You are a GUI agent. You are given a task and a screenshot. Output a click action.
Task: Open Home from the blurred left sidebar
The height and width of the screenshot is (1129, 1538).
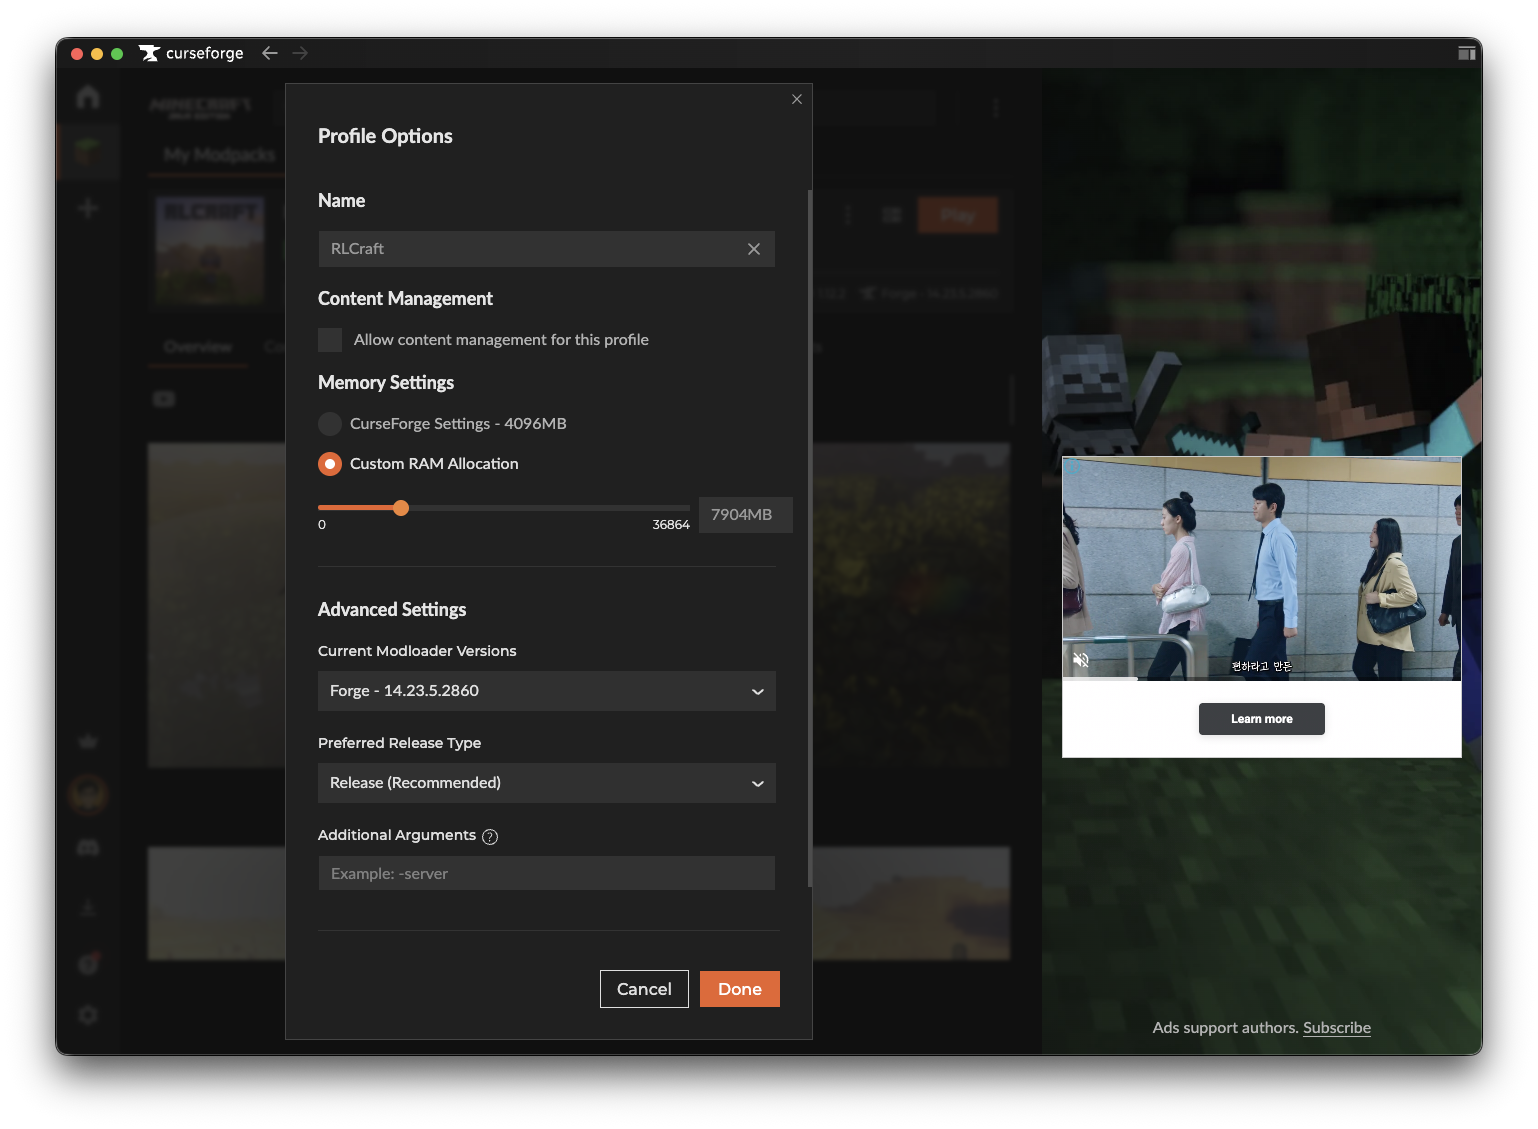pyautogui.click(x=88, y=97)
